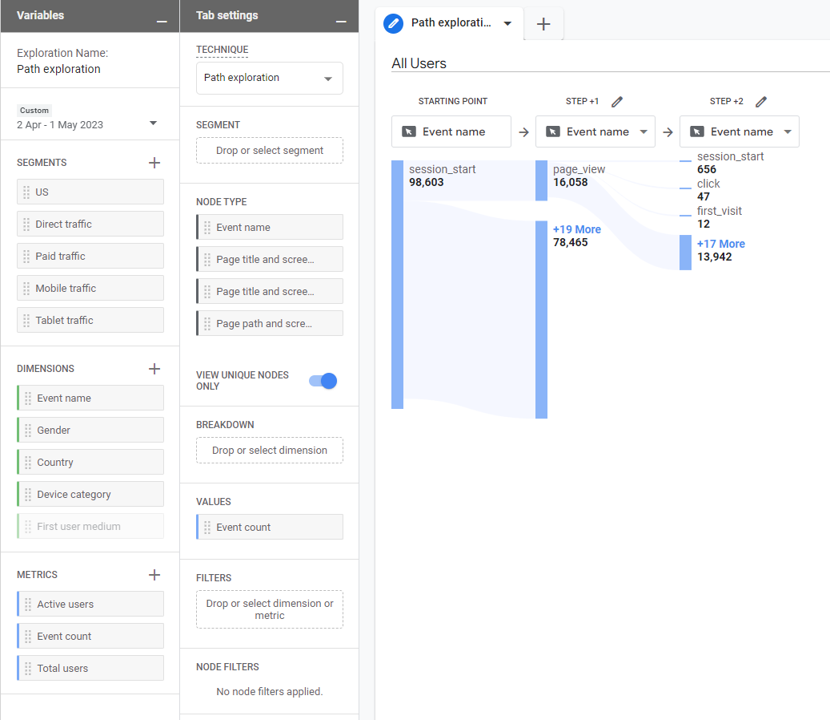Open the Path exploration tab menu arrow
830x720 pixels.
[x=508, y=23]
